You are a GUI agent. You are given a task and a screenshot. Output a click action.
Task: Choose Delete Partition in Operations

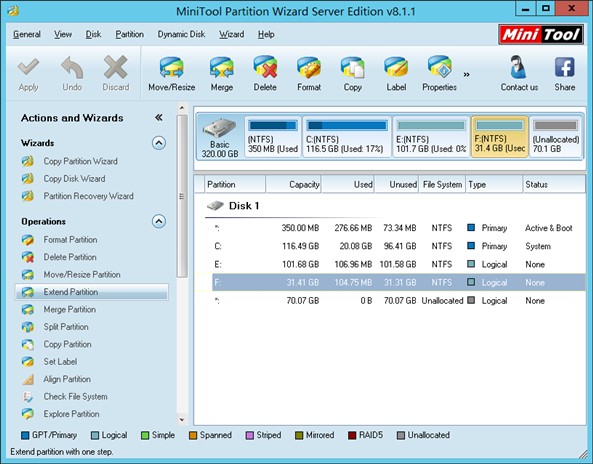70,257
